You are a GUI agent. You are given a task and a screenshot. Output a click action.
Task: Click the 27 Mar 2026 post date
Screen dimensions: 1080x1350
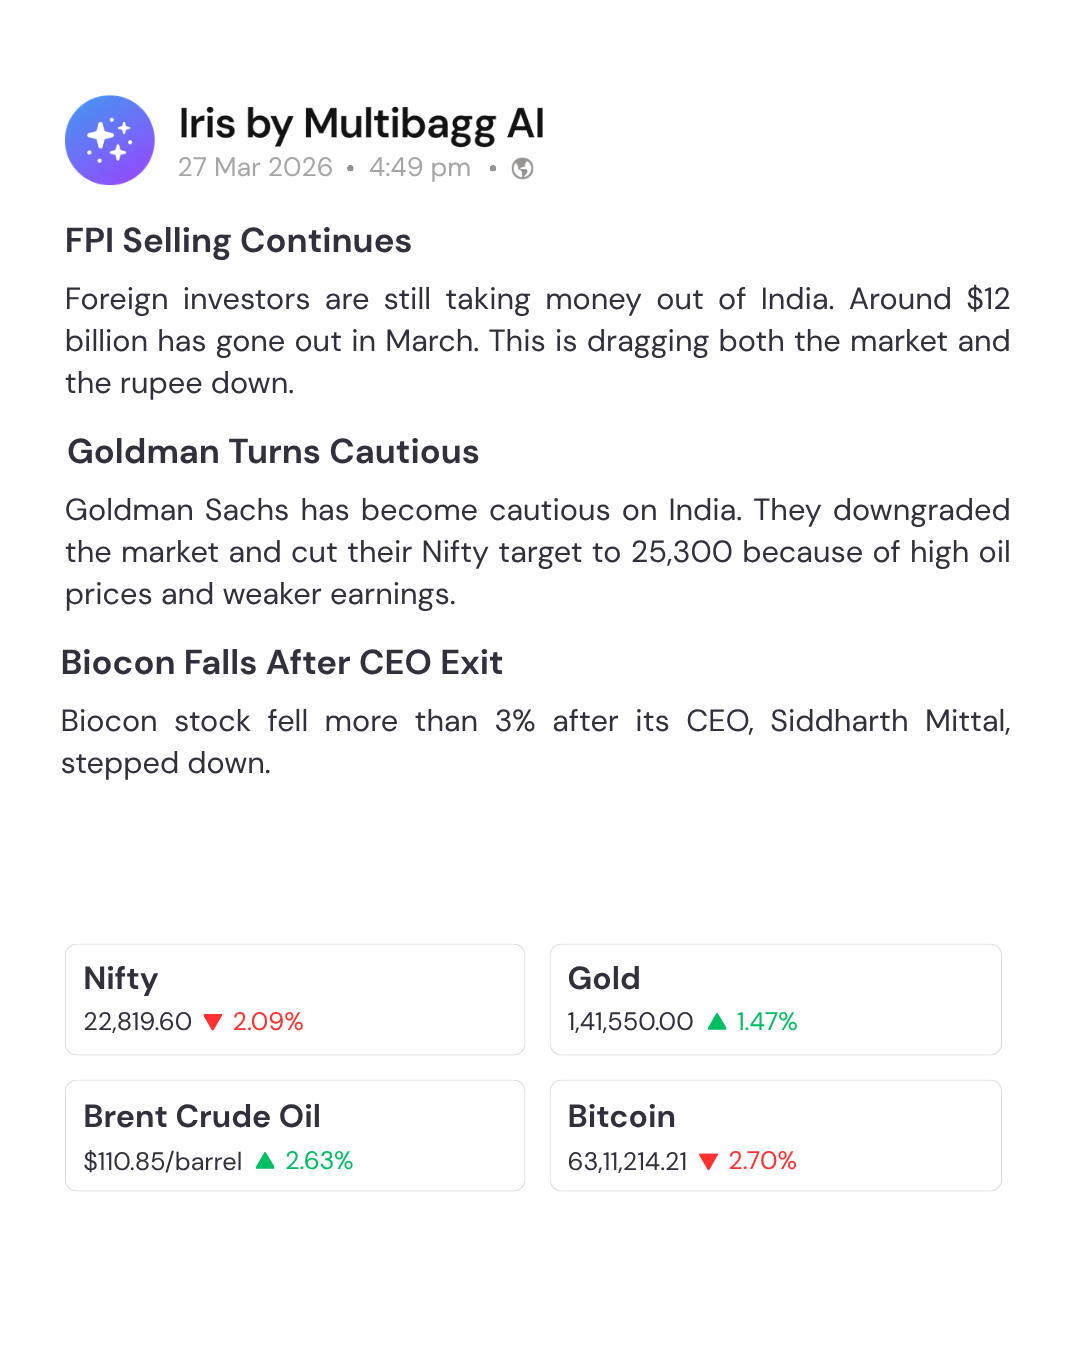click(x=255, y=167)
